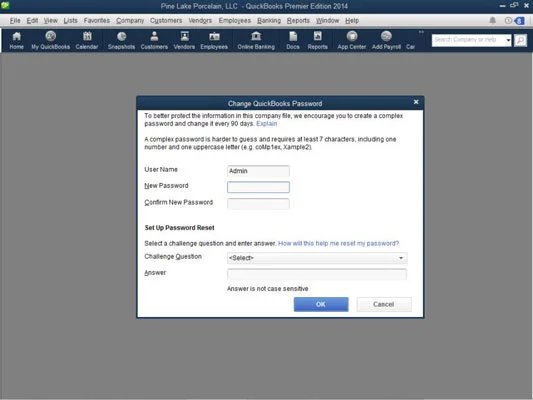This screenshot has height=400, width=533.
Task: Click the QuickBooks logo in title bar
Action: pos(5,5)
